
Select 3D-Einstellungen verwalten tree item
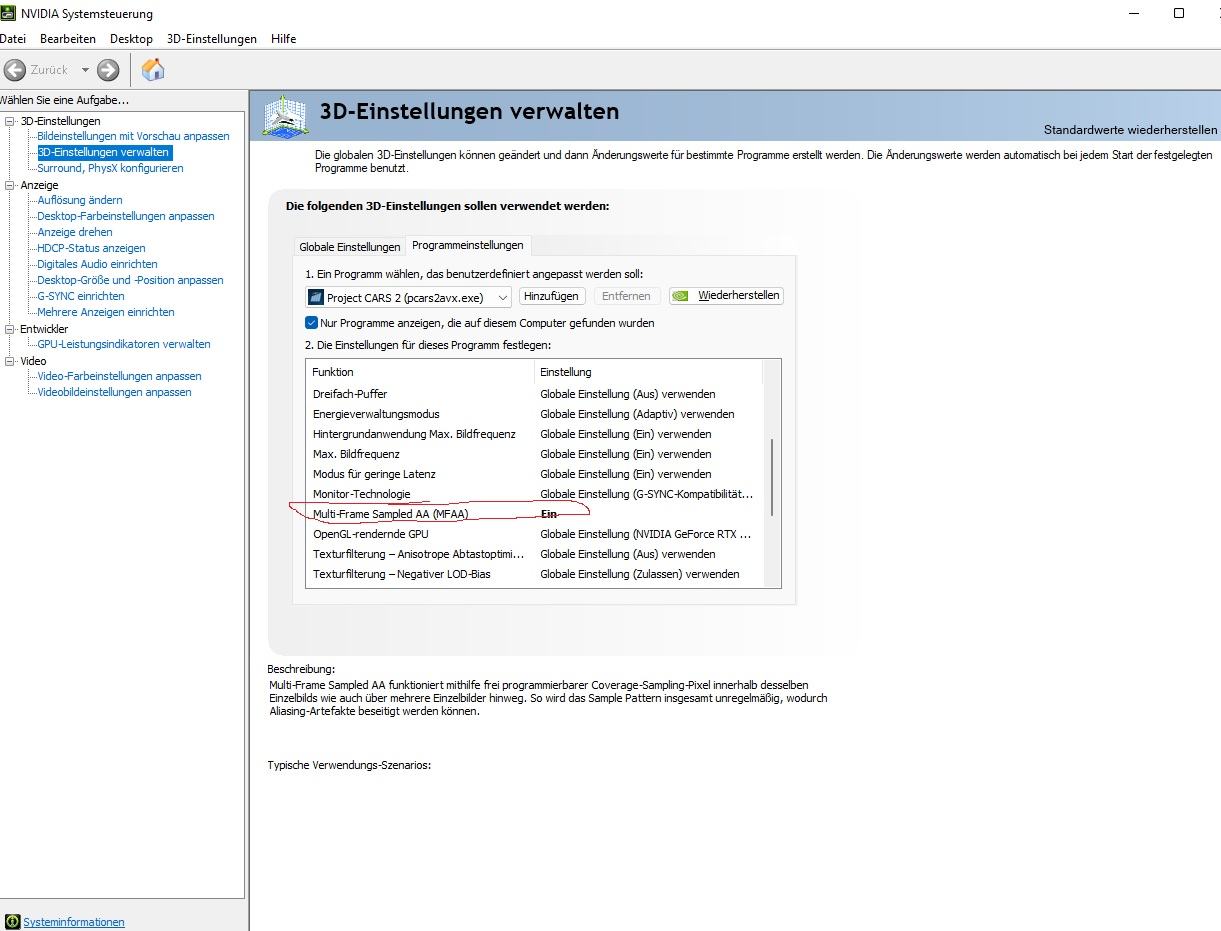point(104,152)
